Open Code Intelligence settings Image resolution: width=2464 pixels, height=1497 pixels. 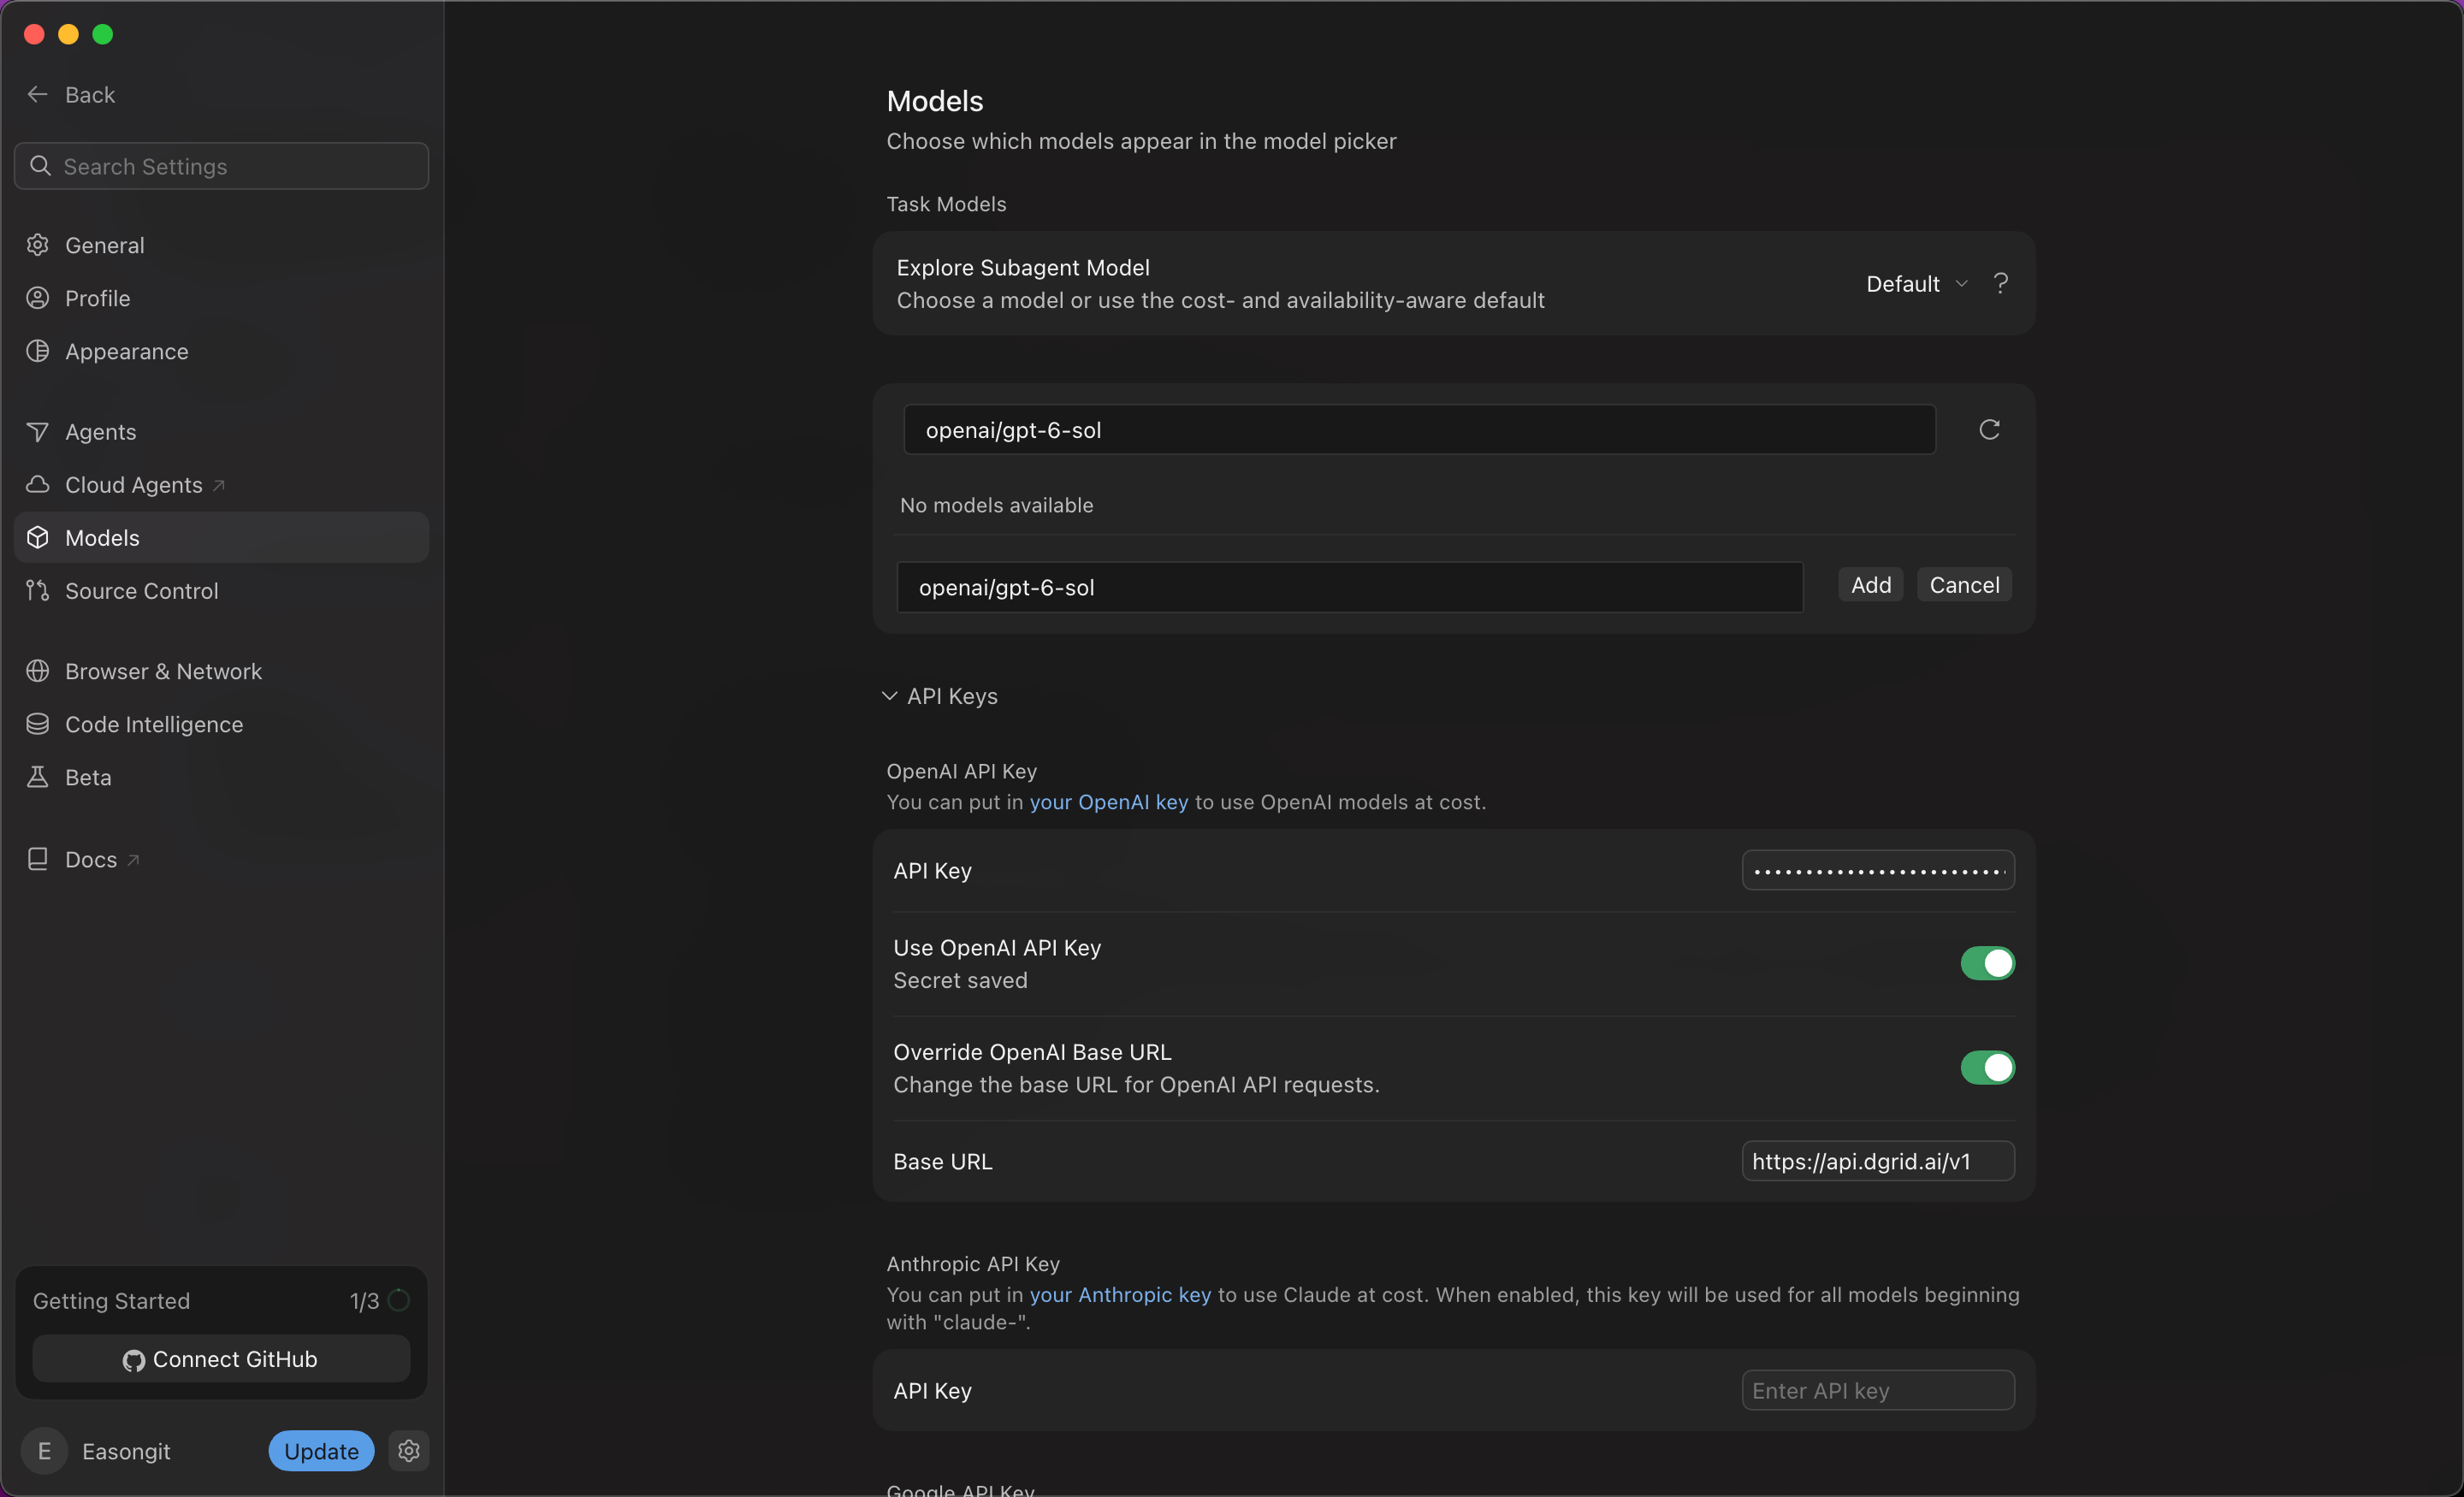point(221,724)
